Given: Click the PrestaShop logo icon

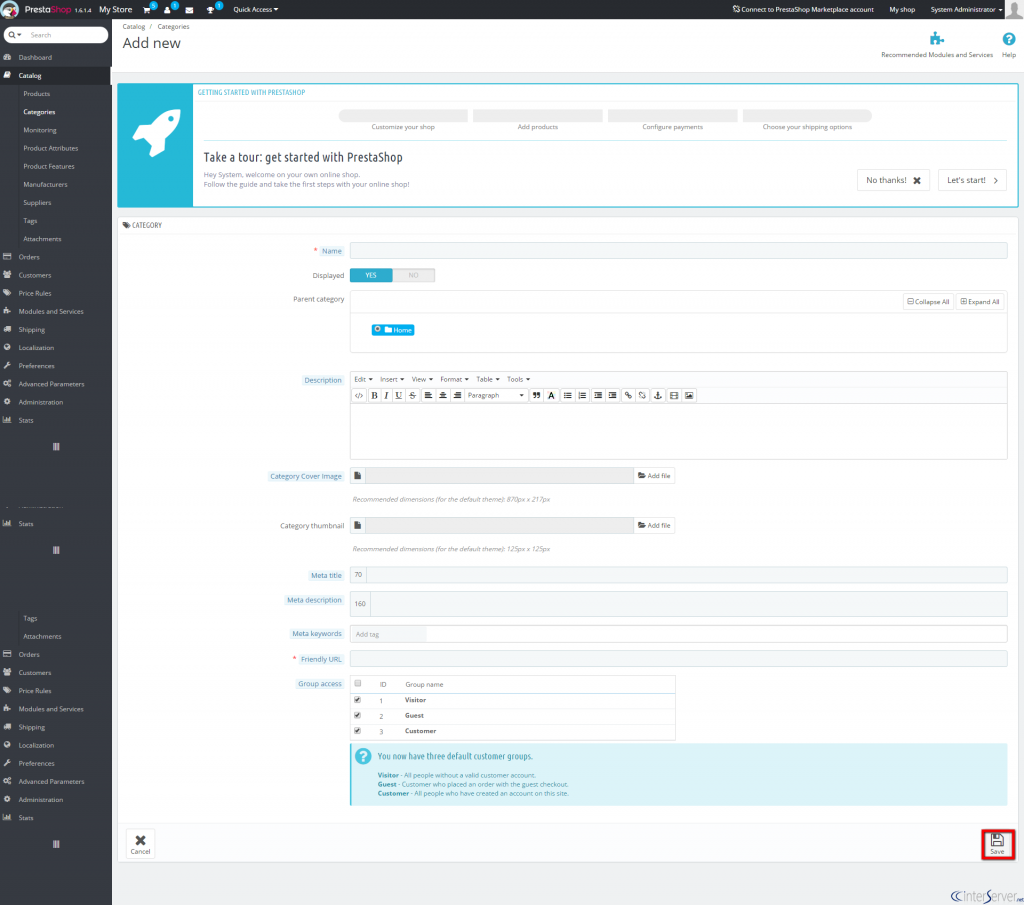Looking at the screenshot, I should pos(10,10).
